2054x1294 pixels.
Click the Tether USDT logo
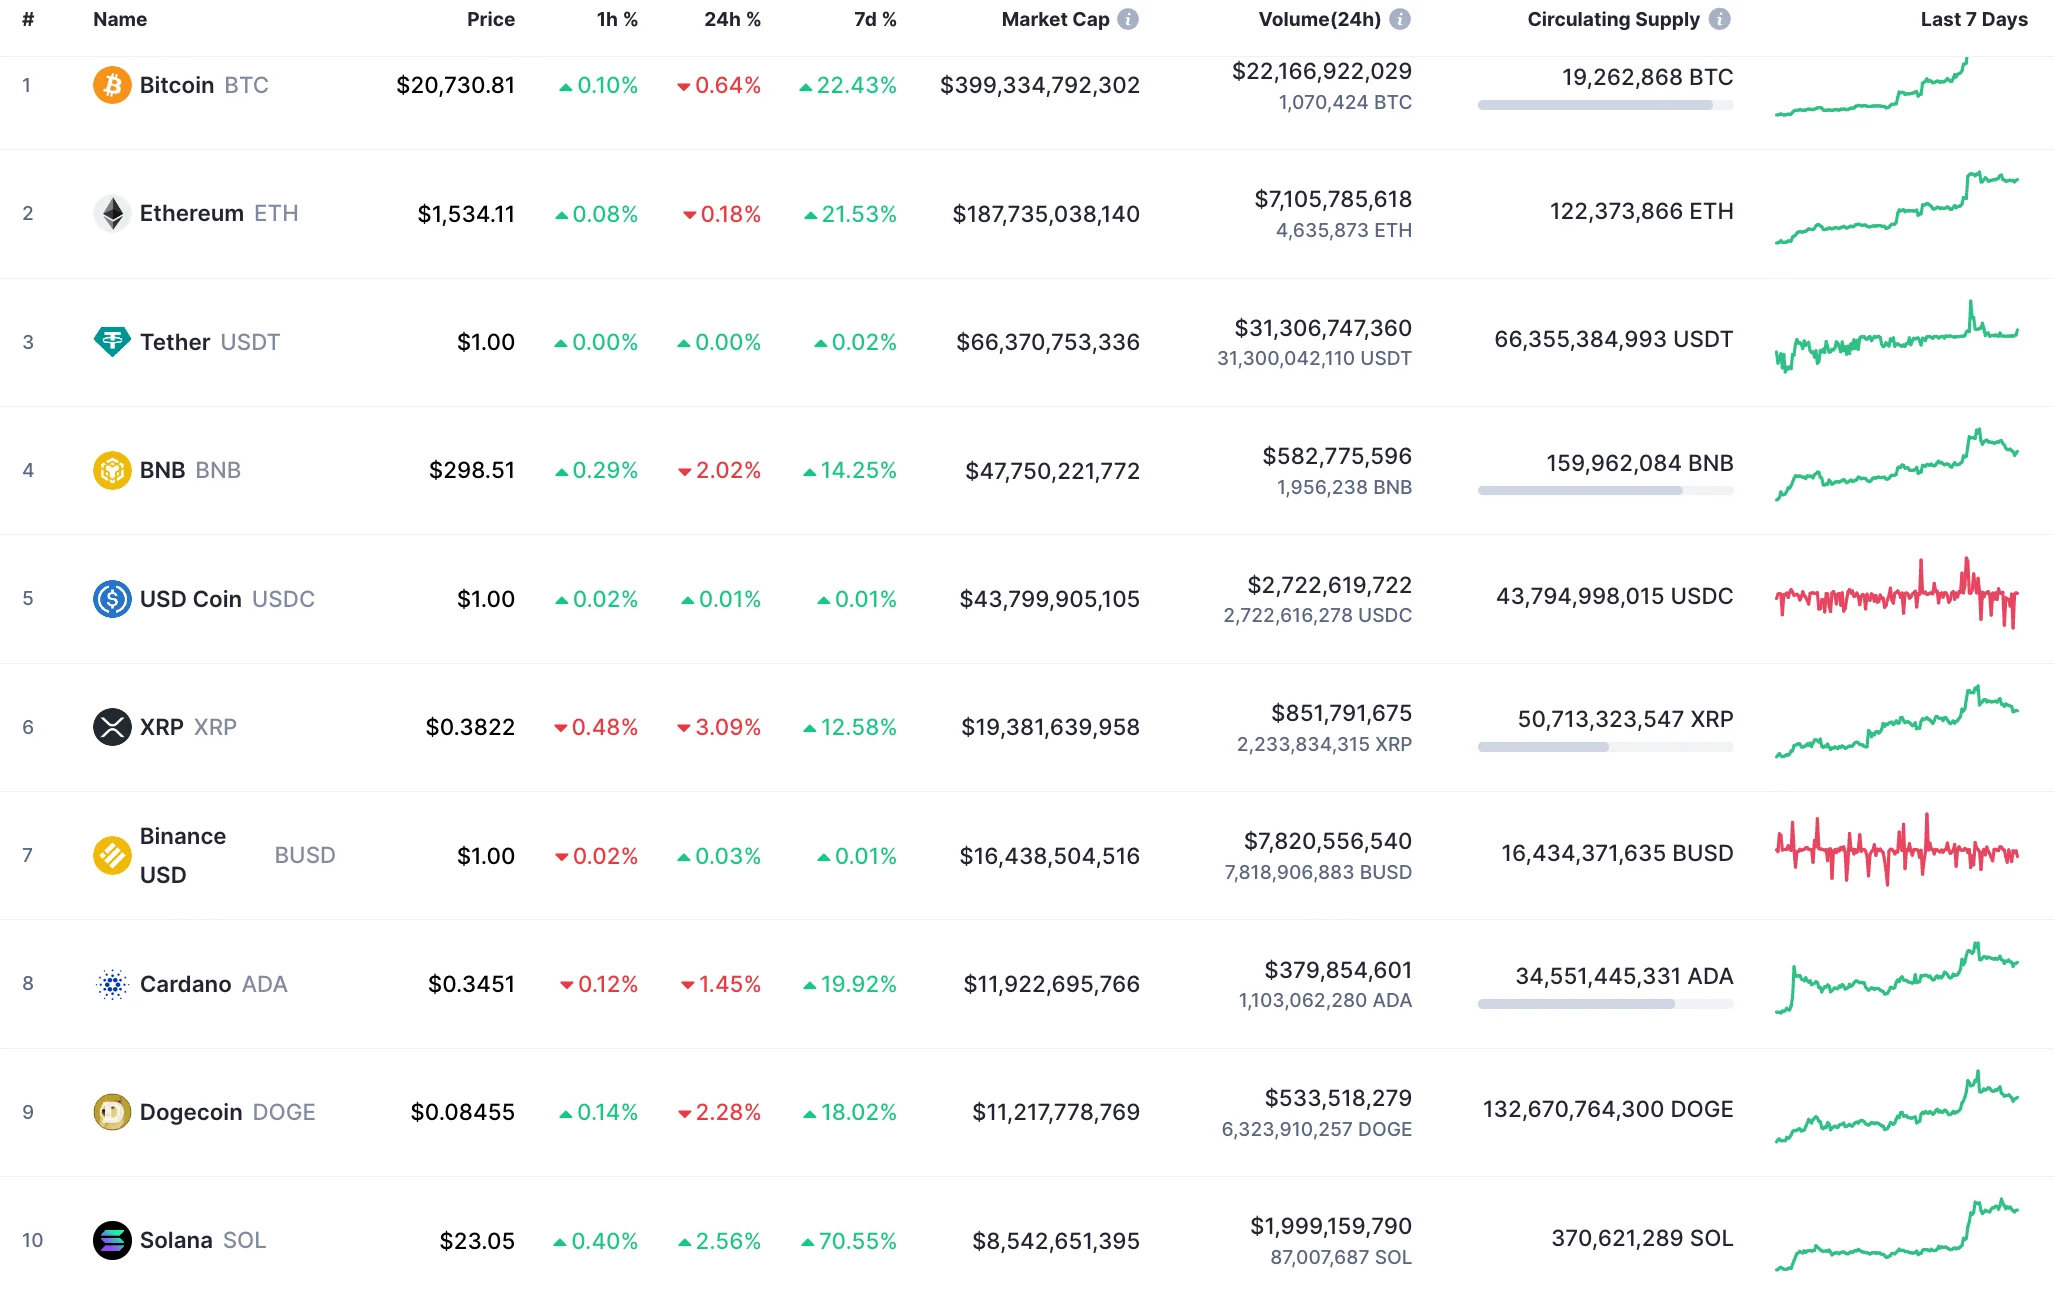point(112,342)
